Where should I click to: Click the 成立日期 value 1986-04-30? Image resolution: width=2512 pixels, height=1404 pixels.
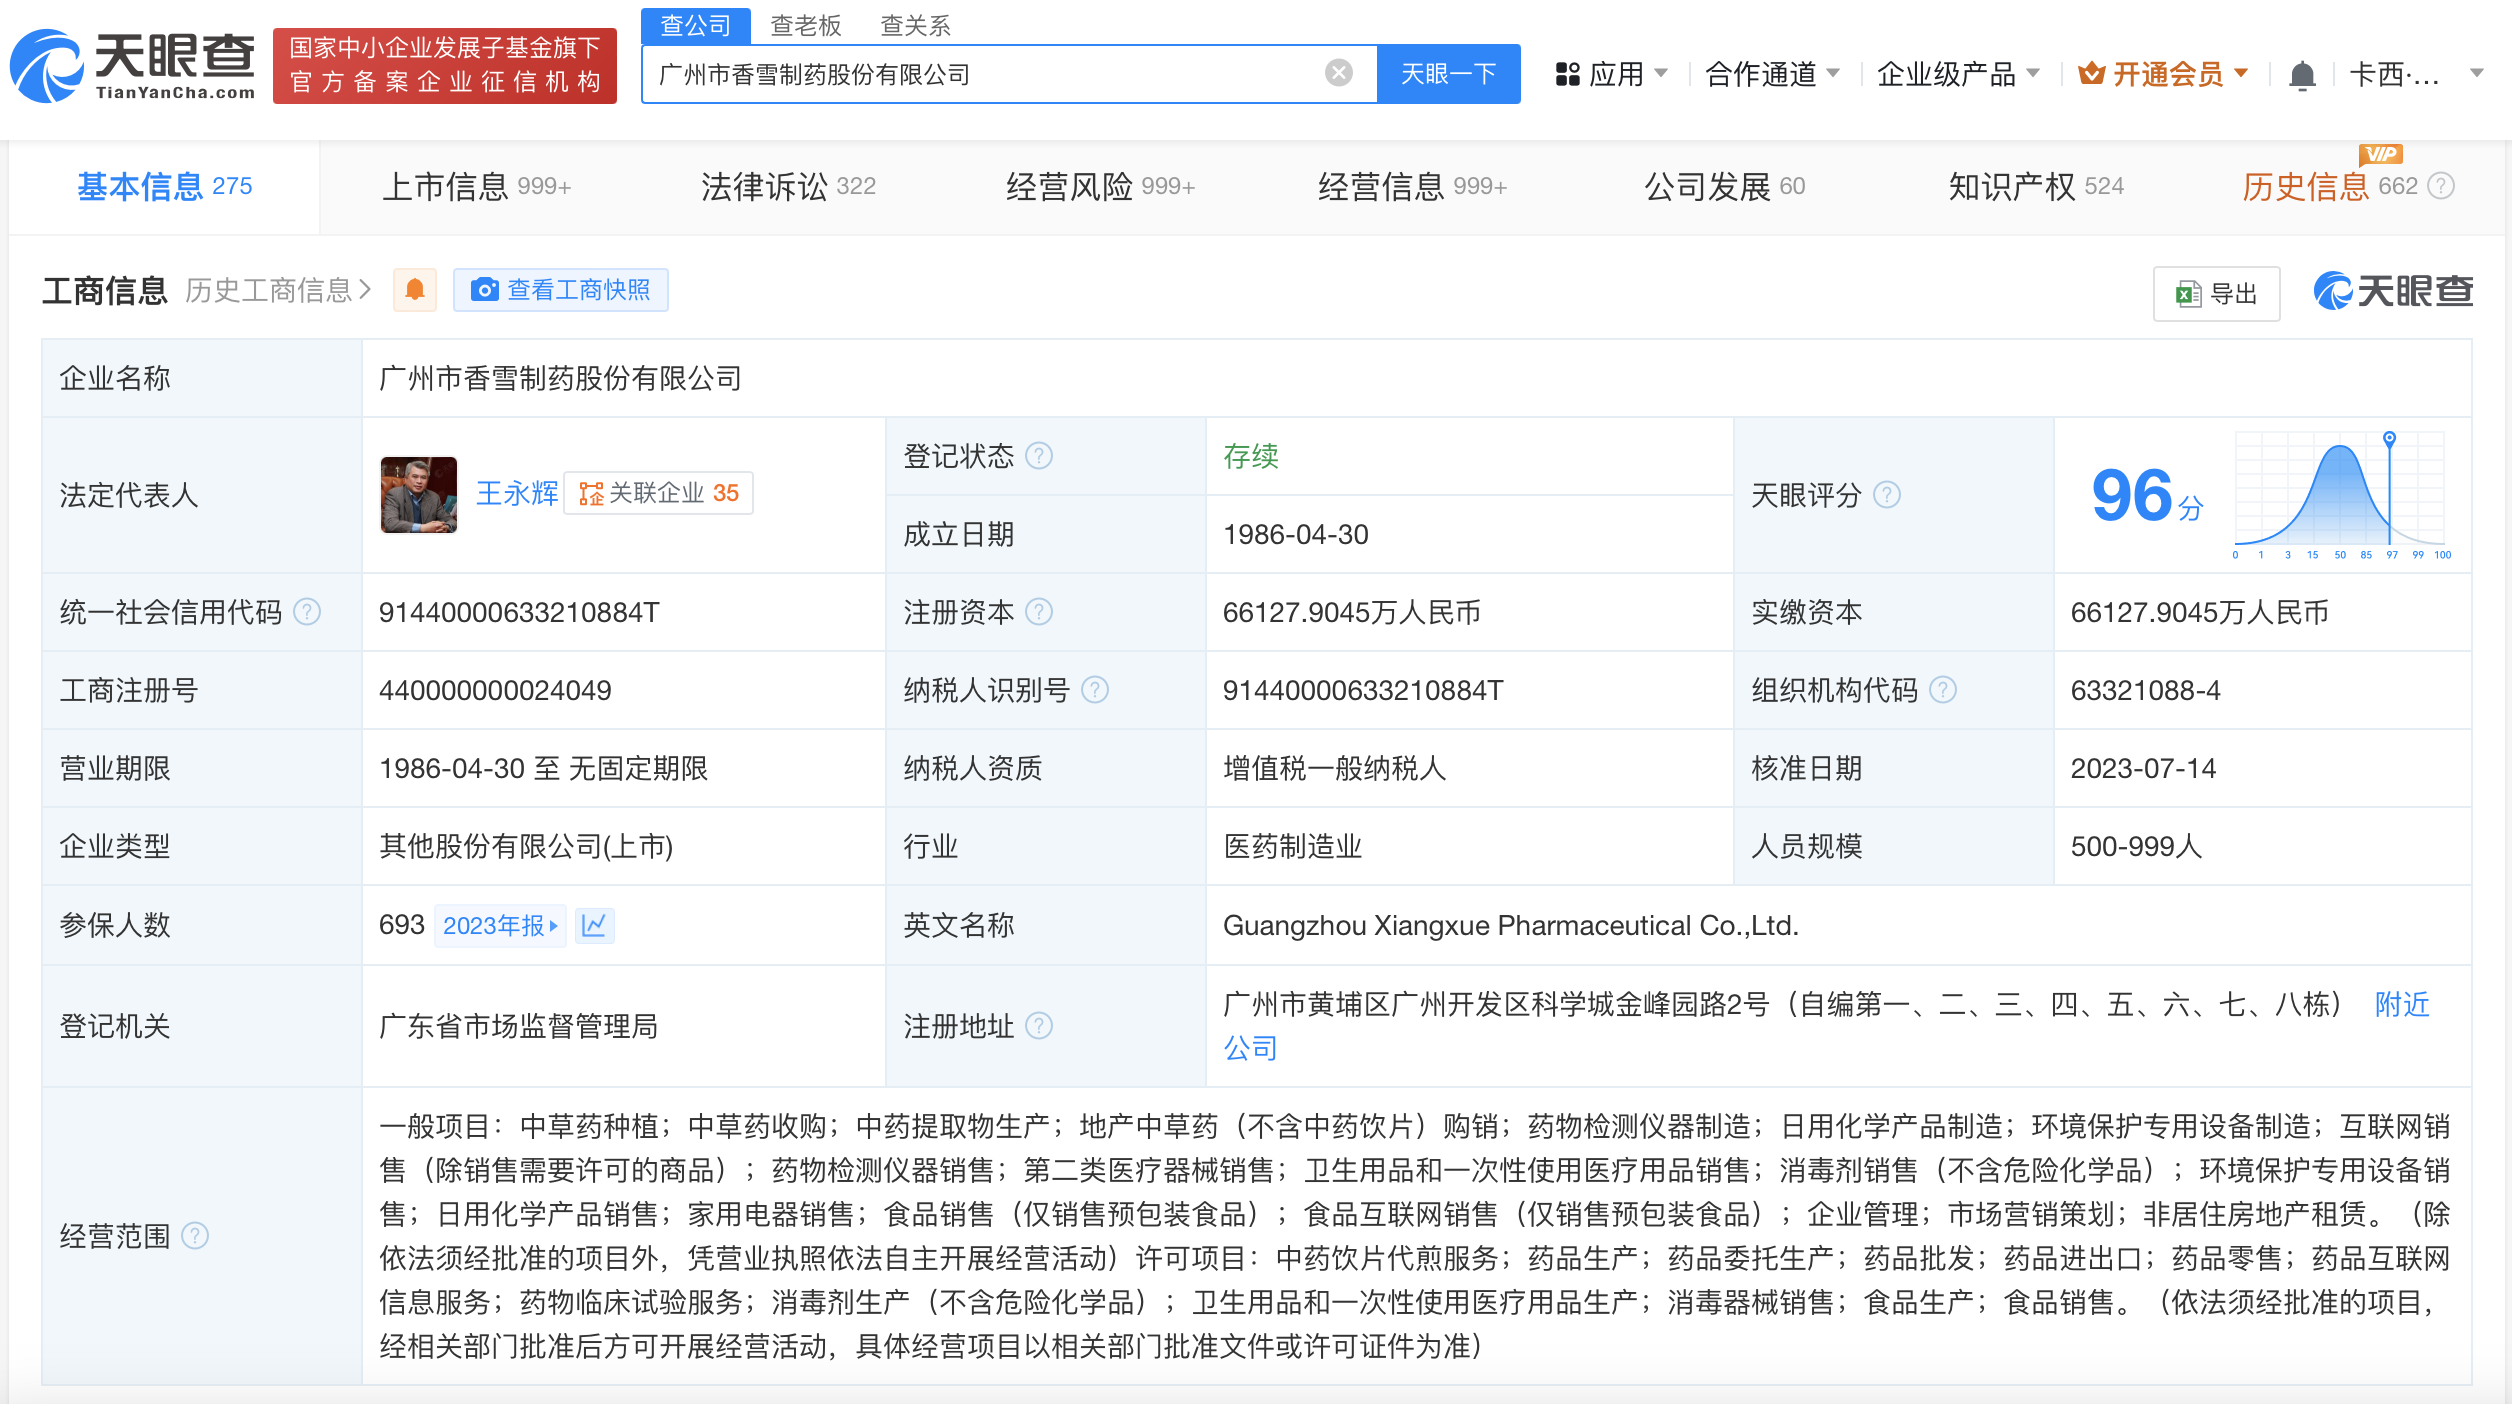tap(1295, 534)
